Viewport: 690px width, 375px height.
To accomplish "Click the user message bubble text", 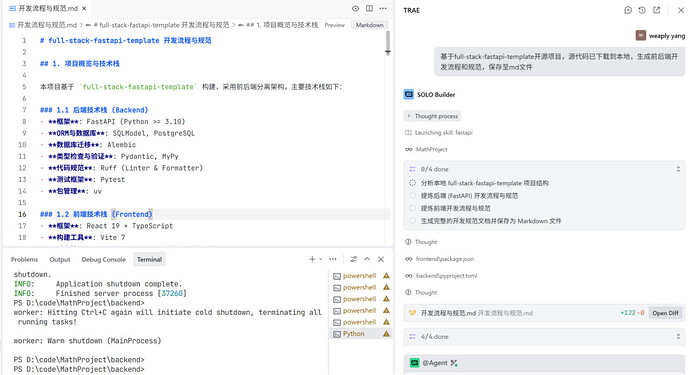I will pos(559,62).
